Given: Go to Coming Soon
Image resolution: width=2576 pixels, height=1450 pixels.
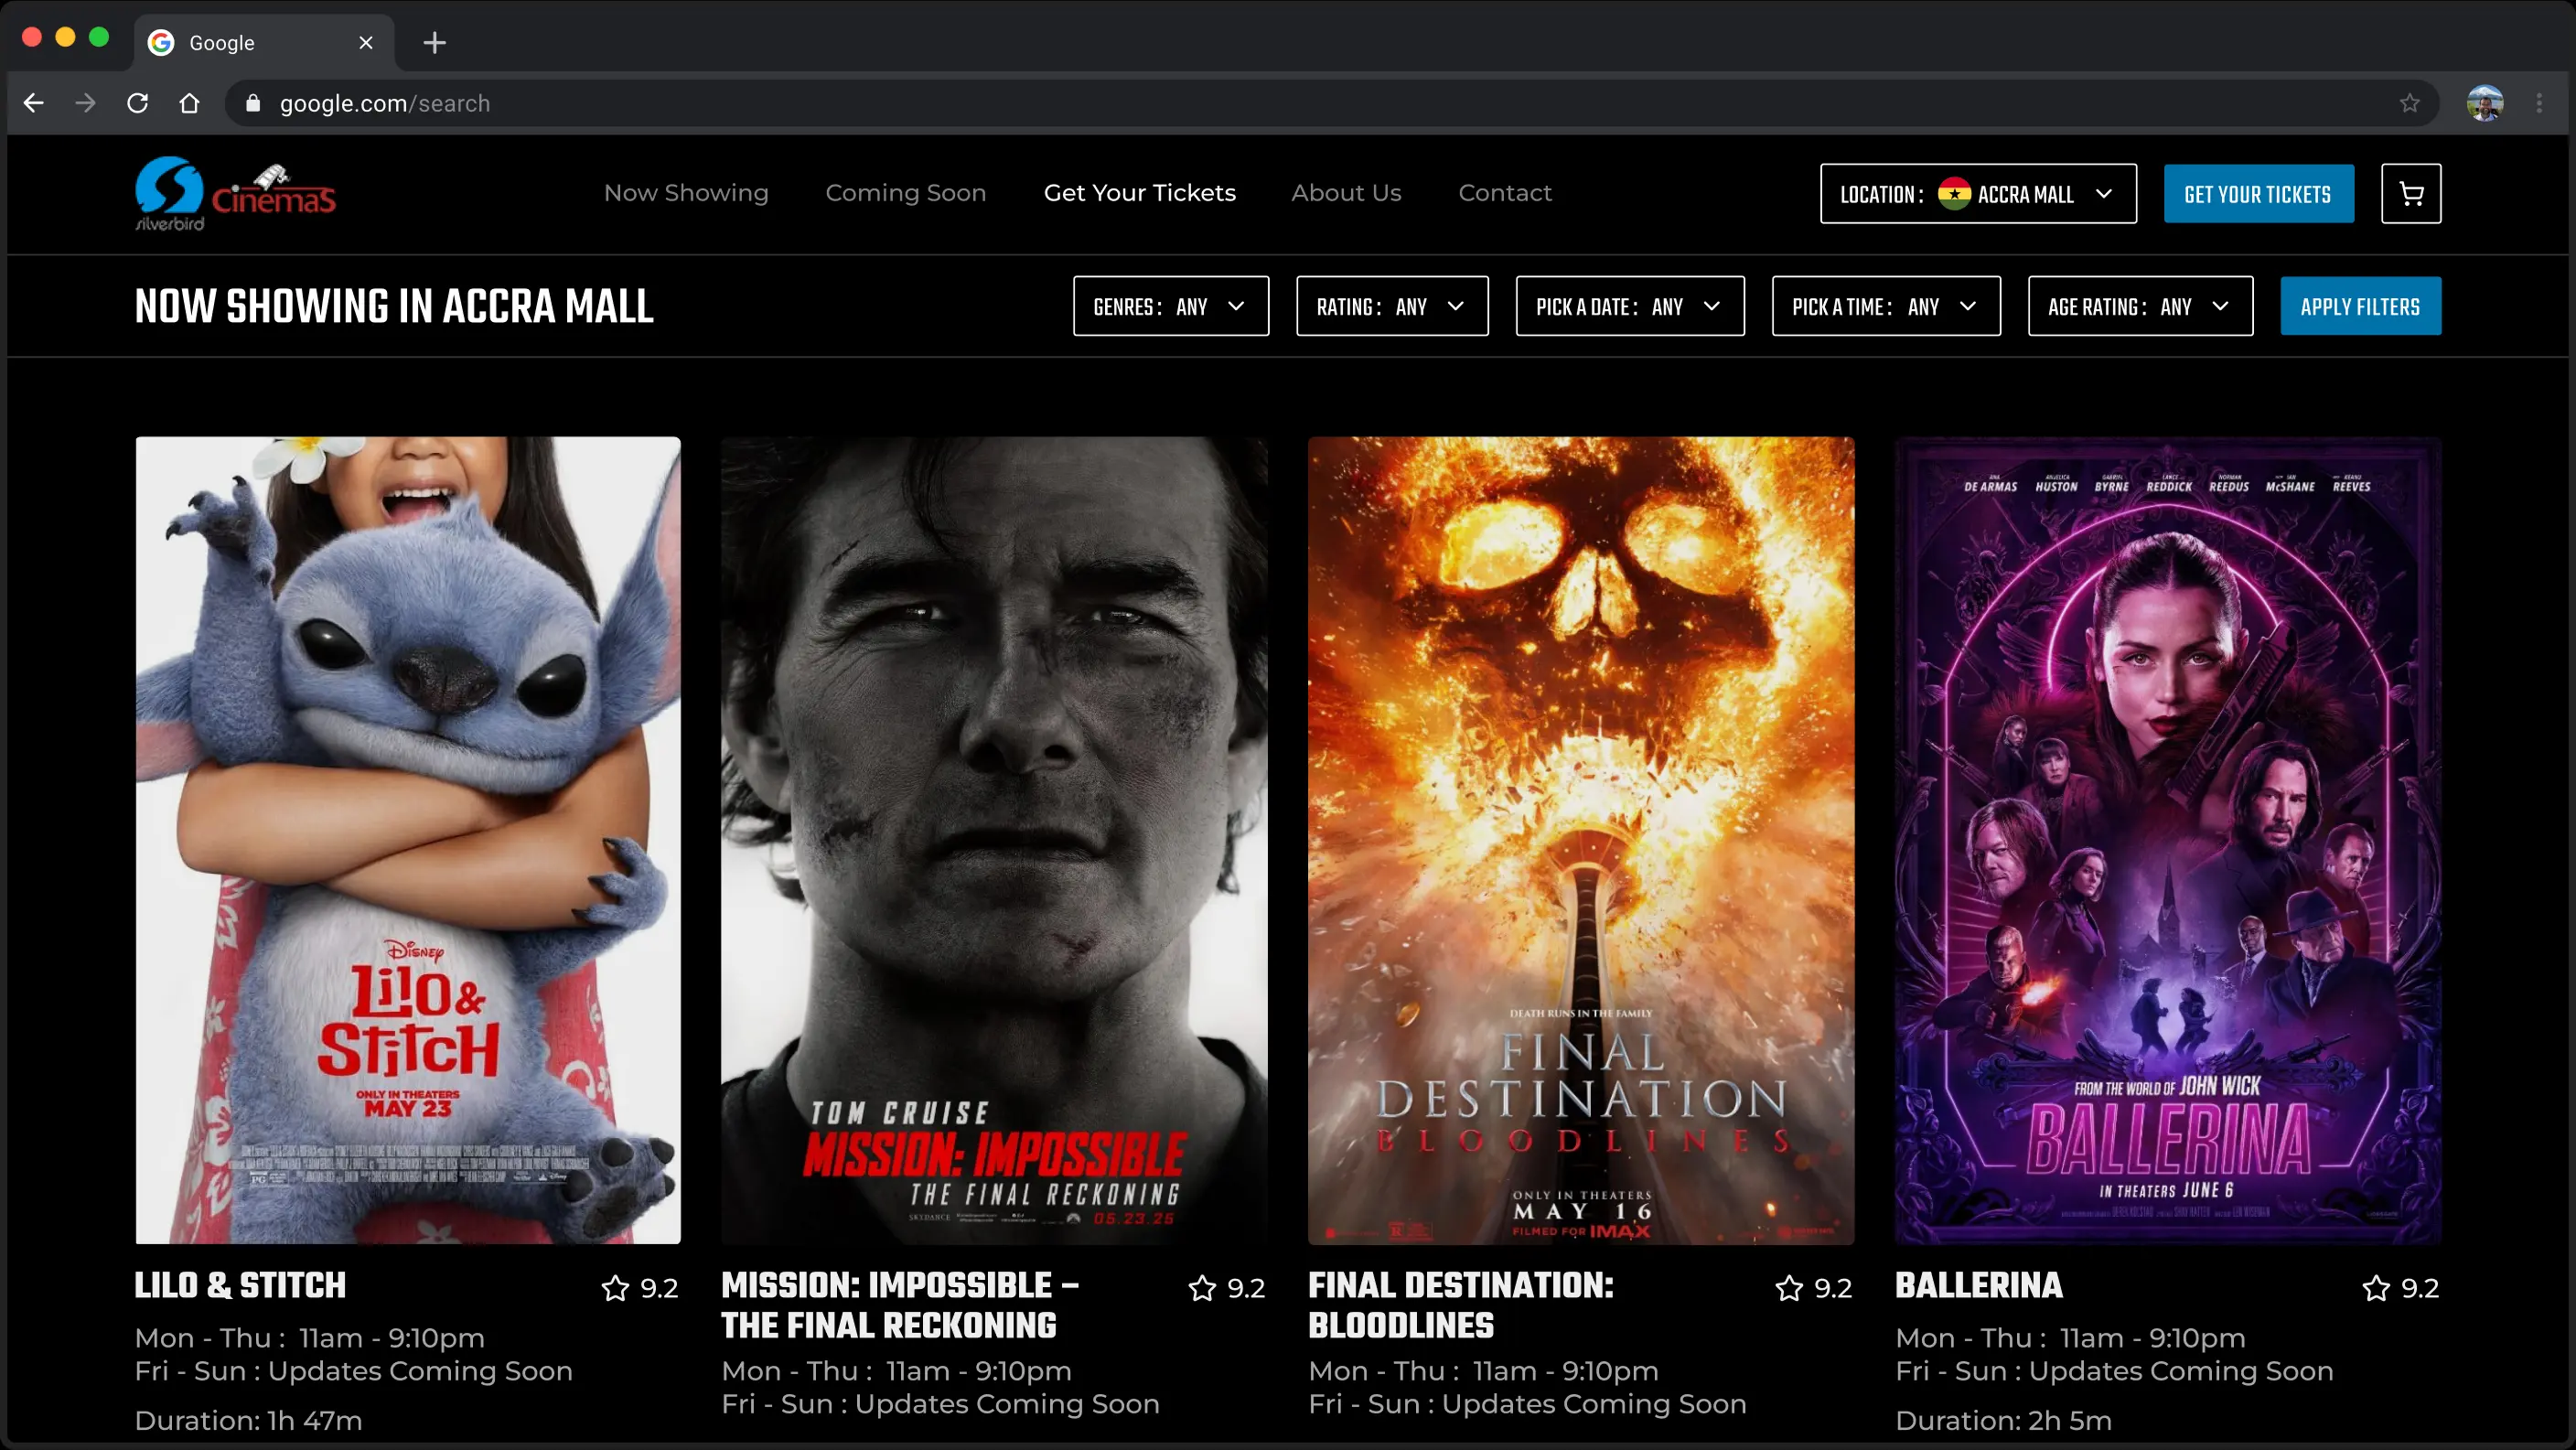Looking at the screenshot, I should (x=905, y=193).
